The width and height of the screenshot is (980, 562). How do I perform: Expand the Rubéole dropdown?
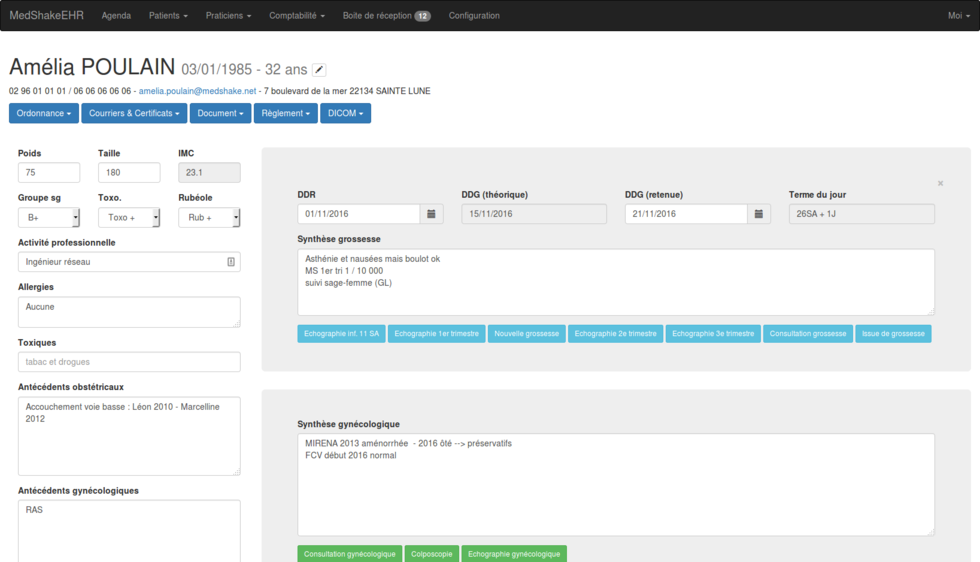pos(209,218)
